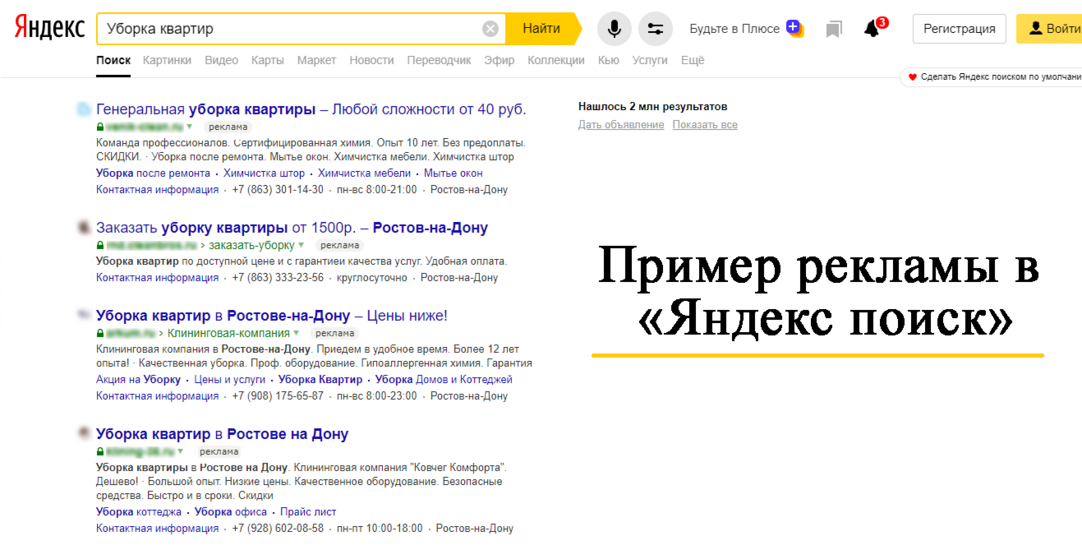Click Химчистка штор sitelink
1082x550 pixels.
[x=264, y=173]
